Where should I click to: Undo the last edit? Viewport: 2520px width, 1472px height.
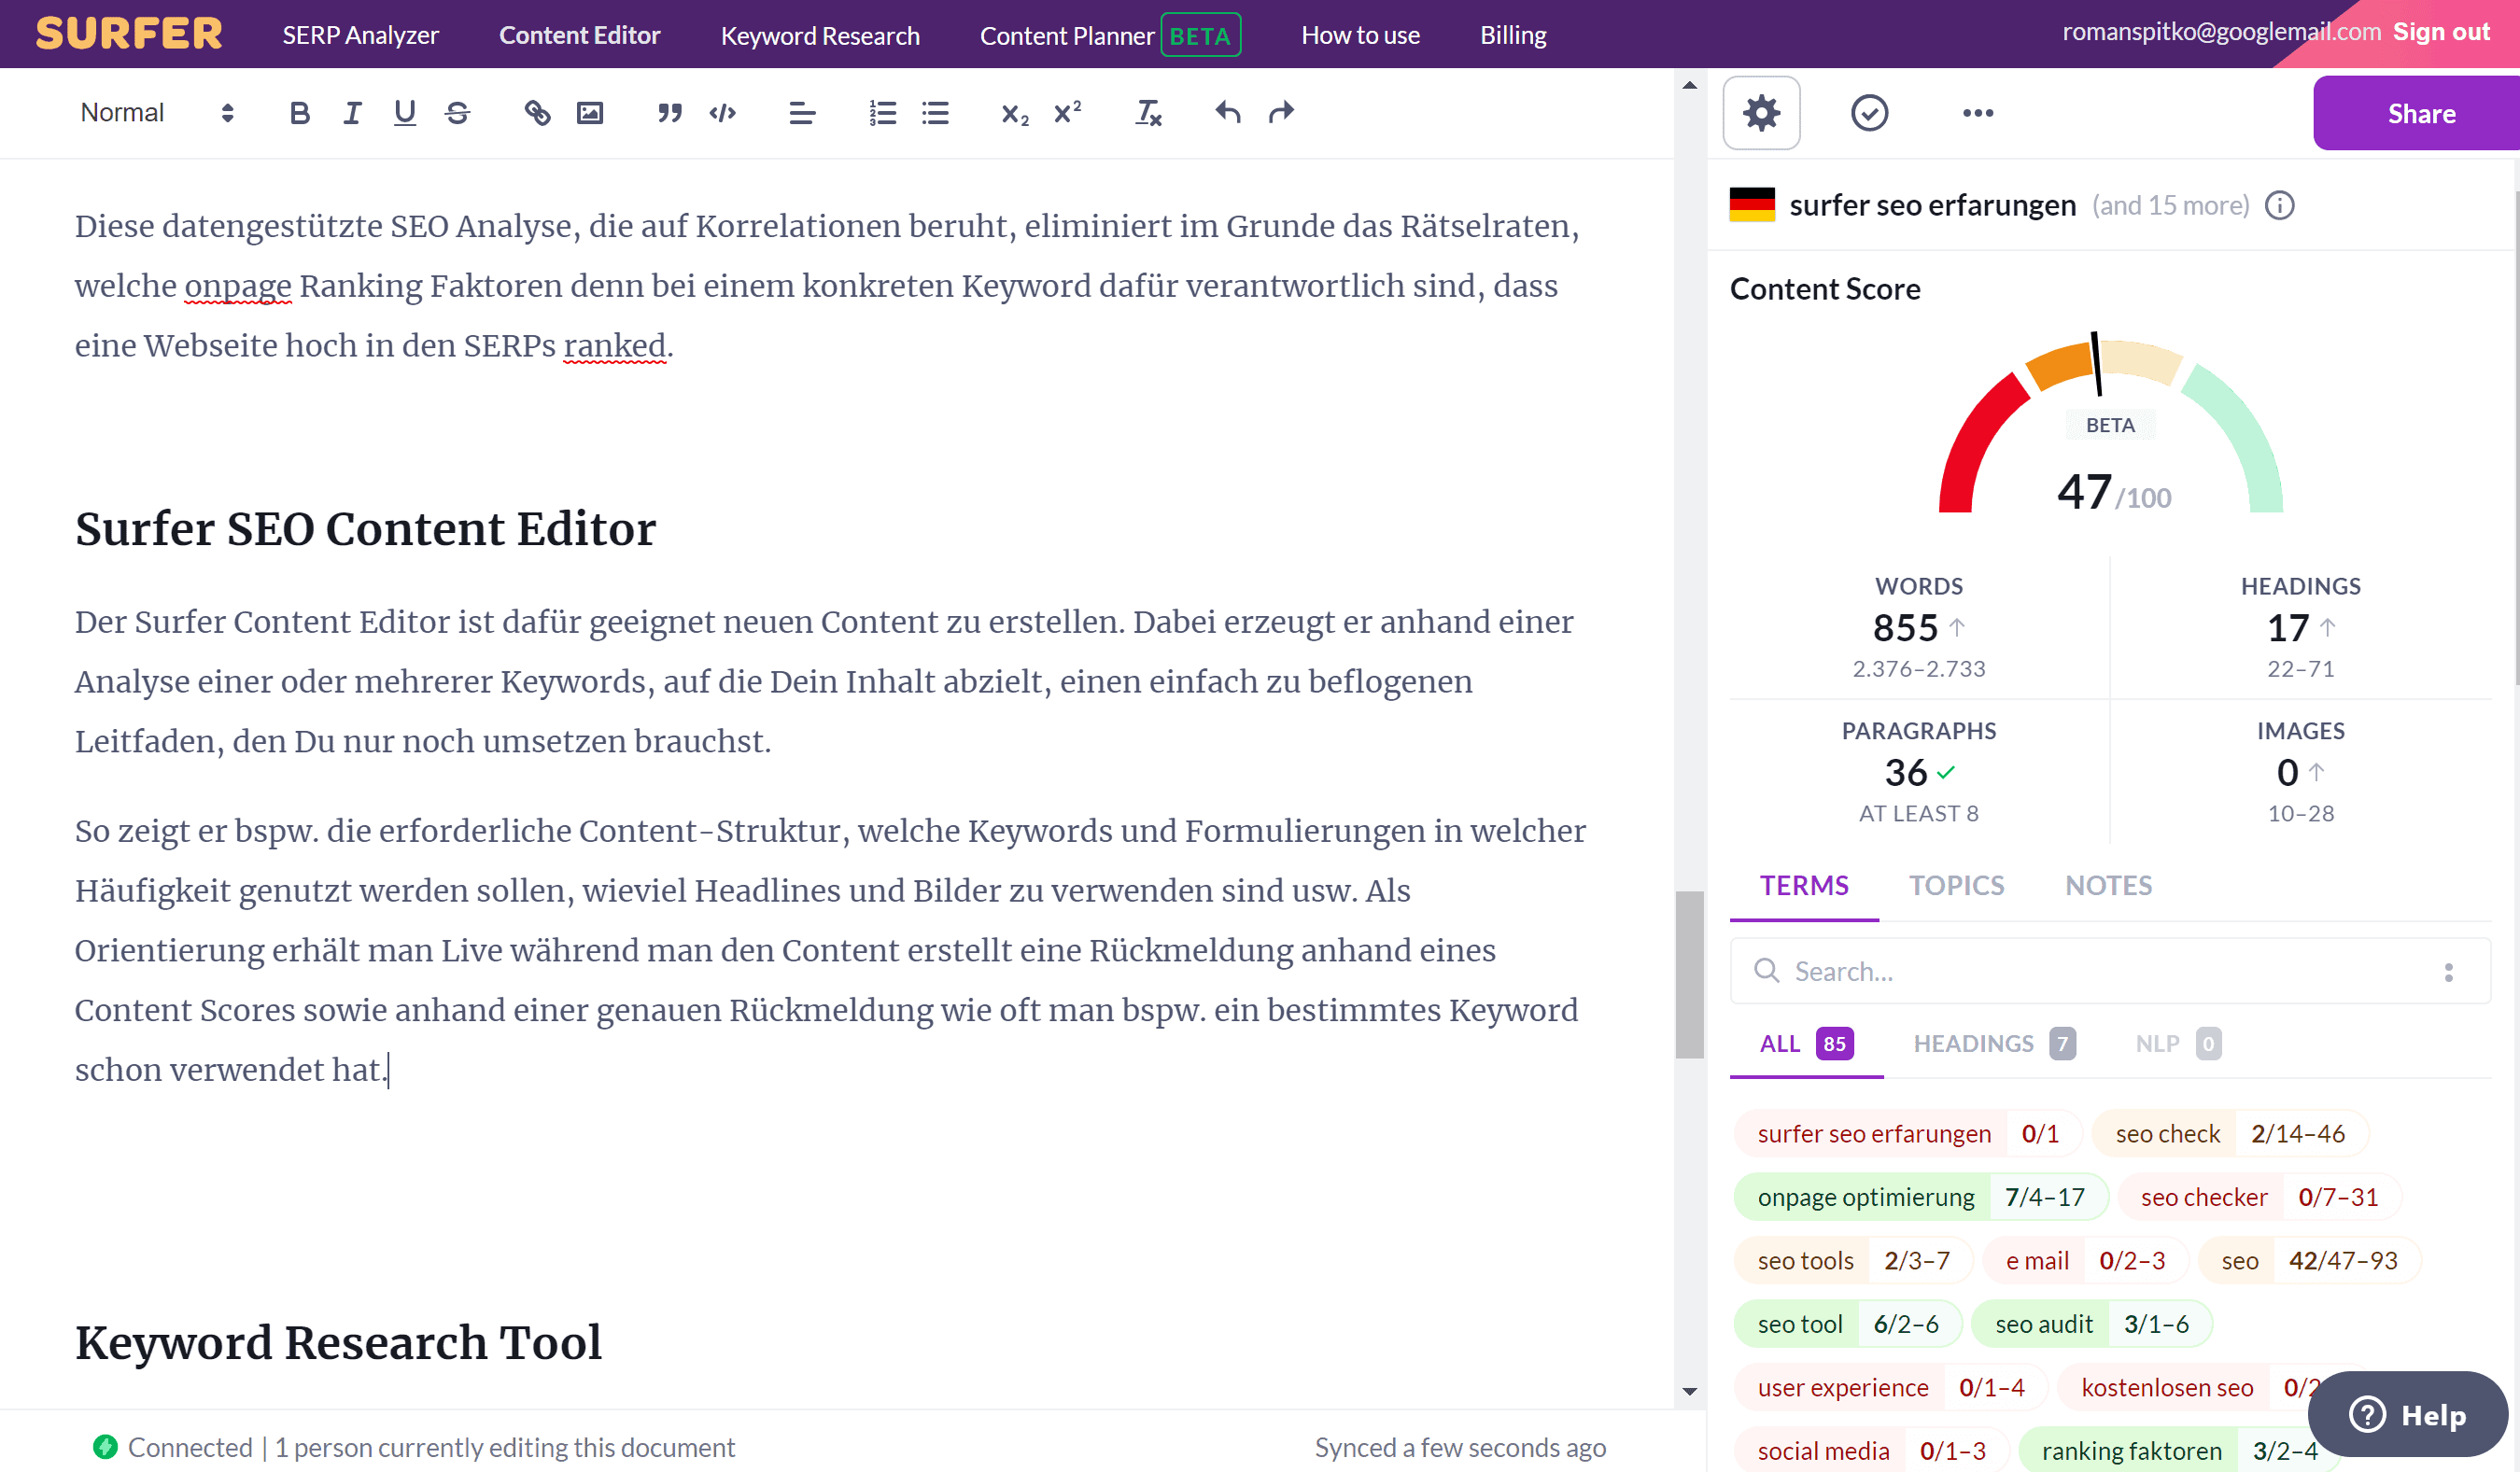click(1228, 113)
